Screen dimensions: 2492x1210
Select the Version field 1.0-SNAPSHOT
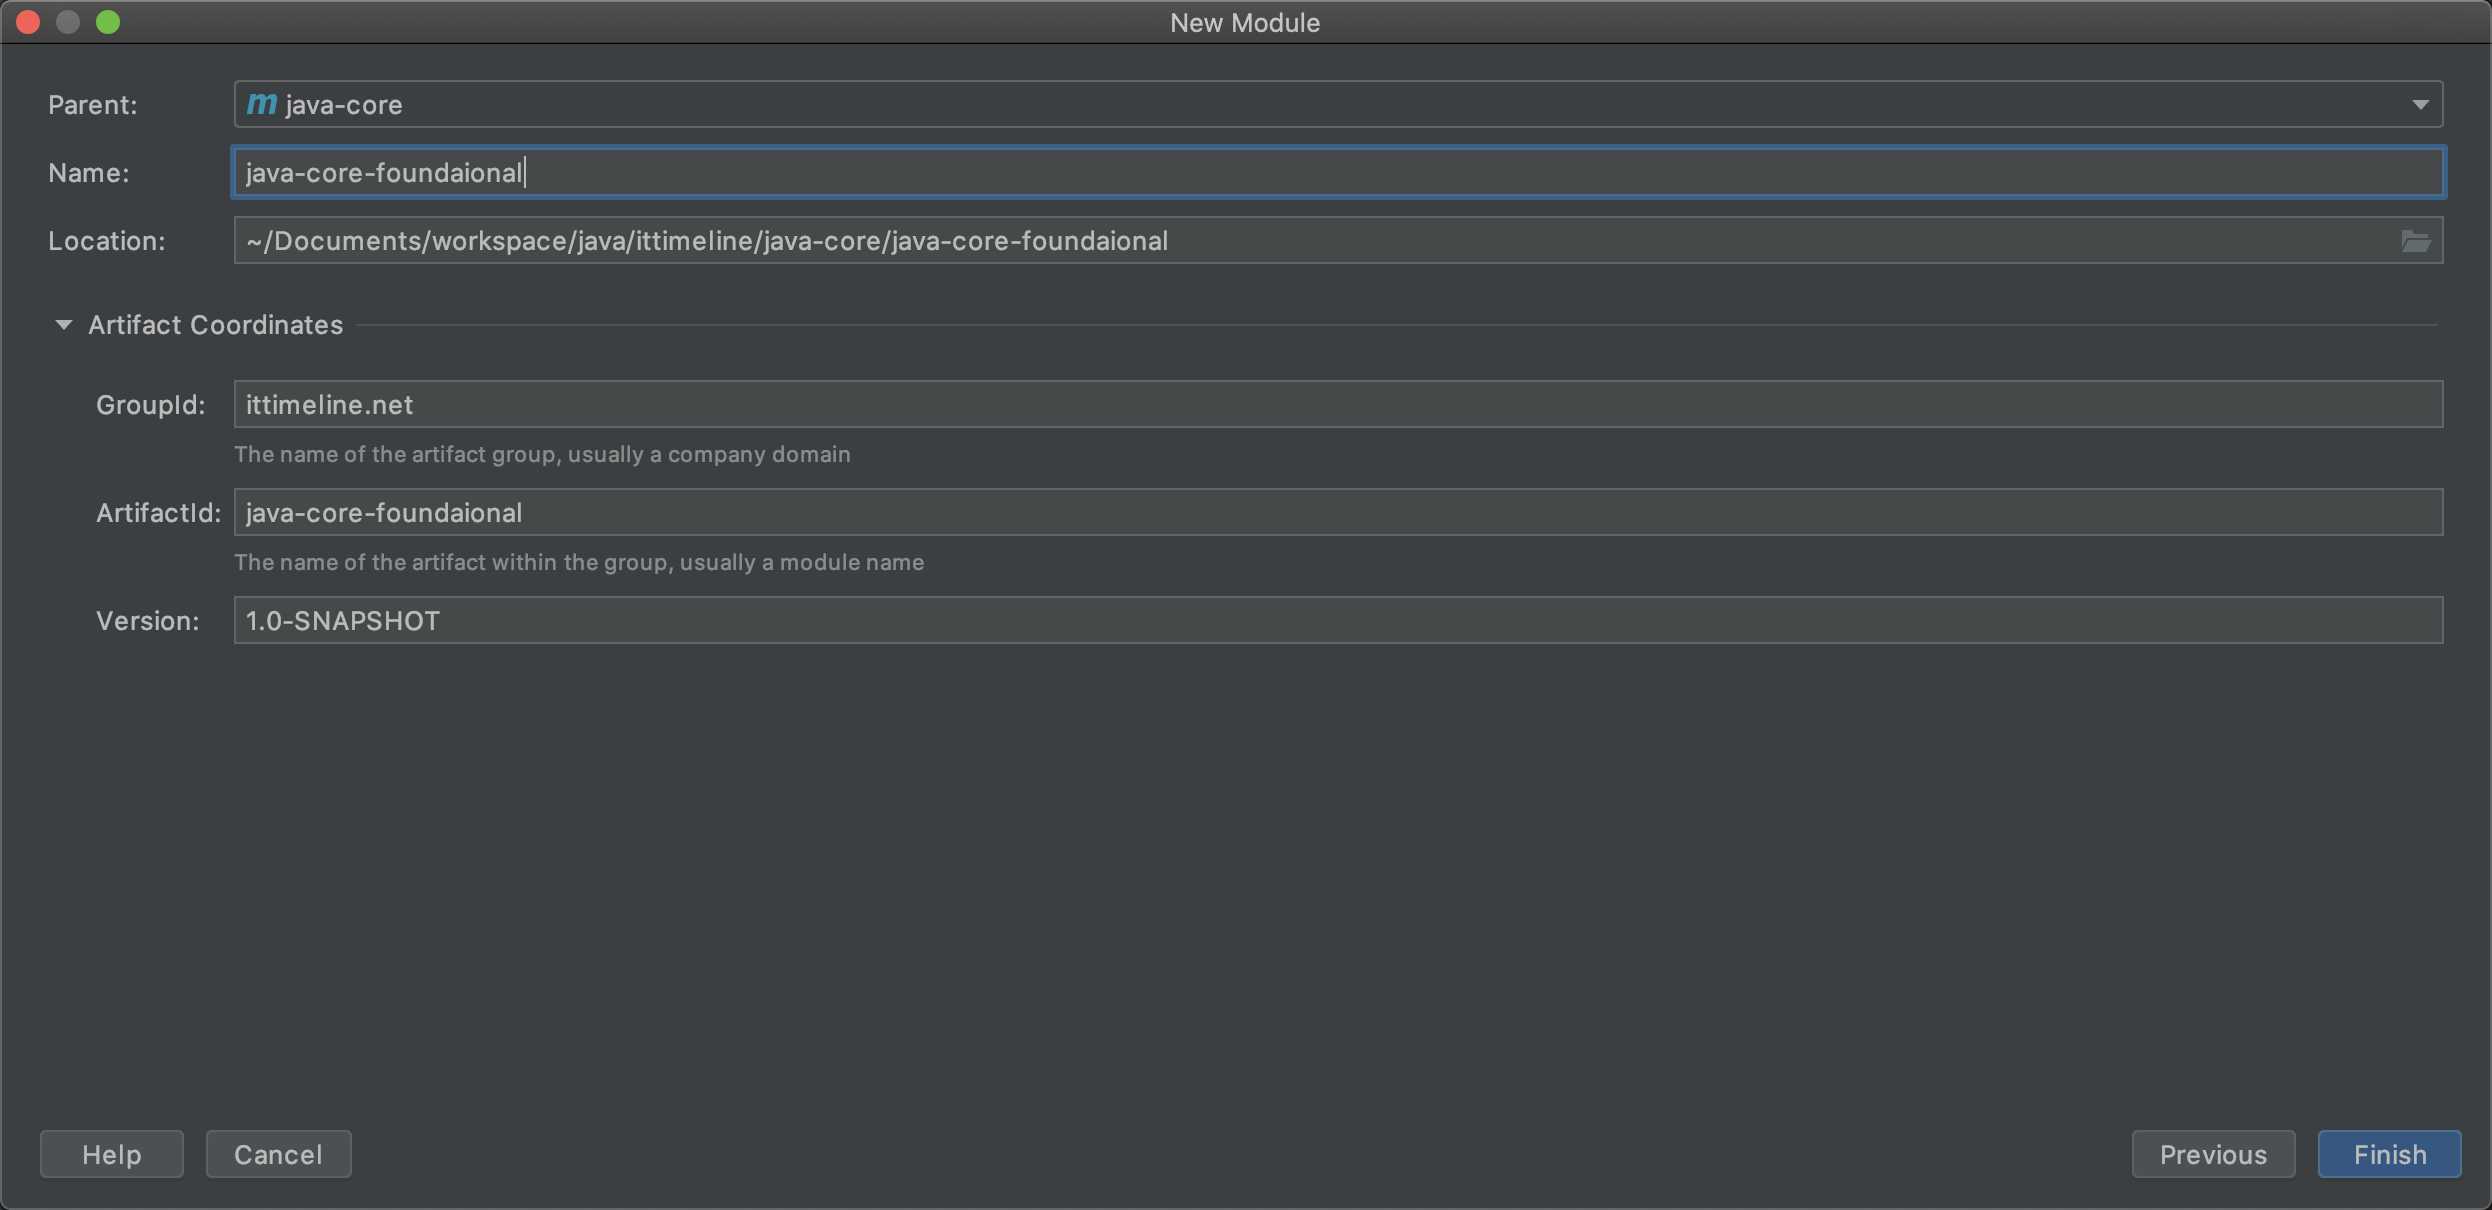pos(1338,620)
